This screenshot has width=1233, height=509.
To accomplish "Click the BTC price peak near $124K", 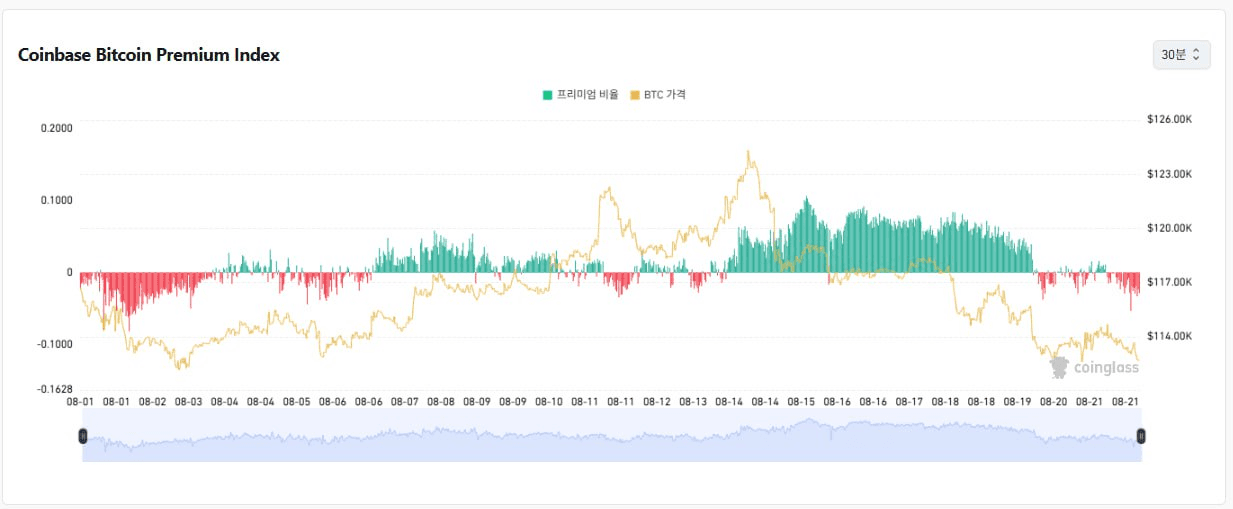I will point(749,153).
